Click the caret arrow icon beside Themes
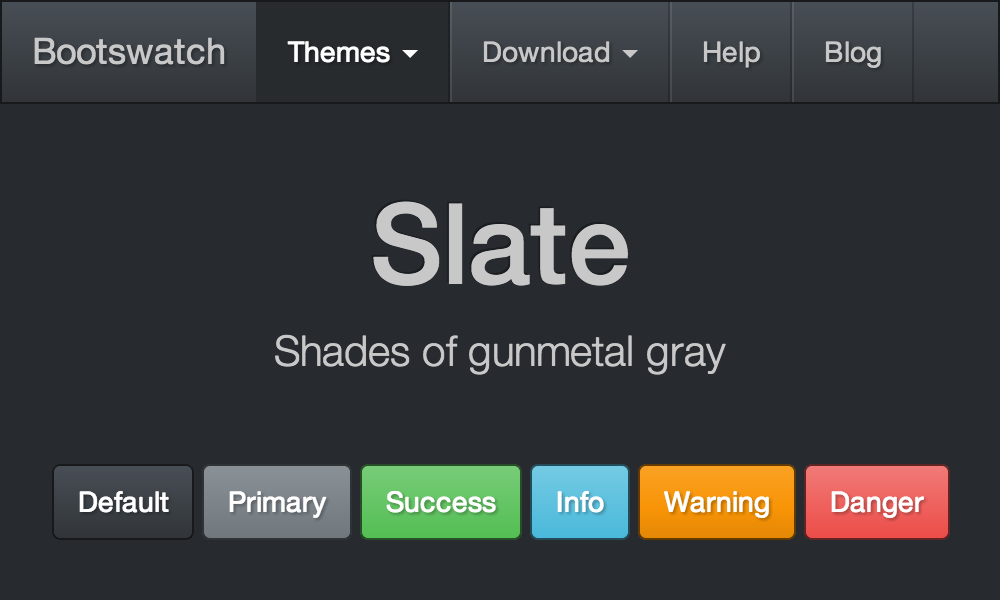1000x600 pixels. (x=412, y=55)
